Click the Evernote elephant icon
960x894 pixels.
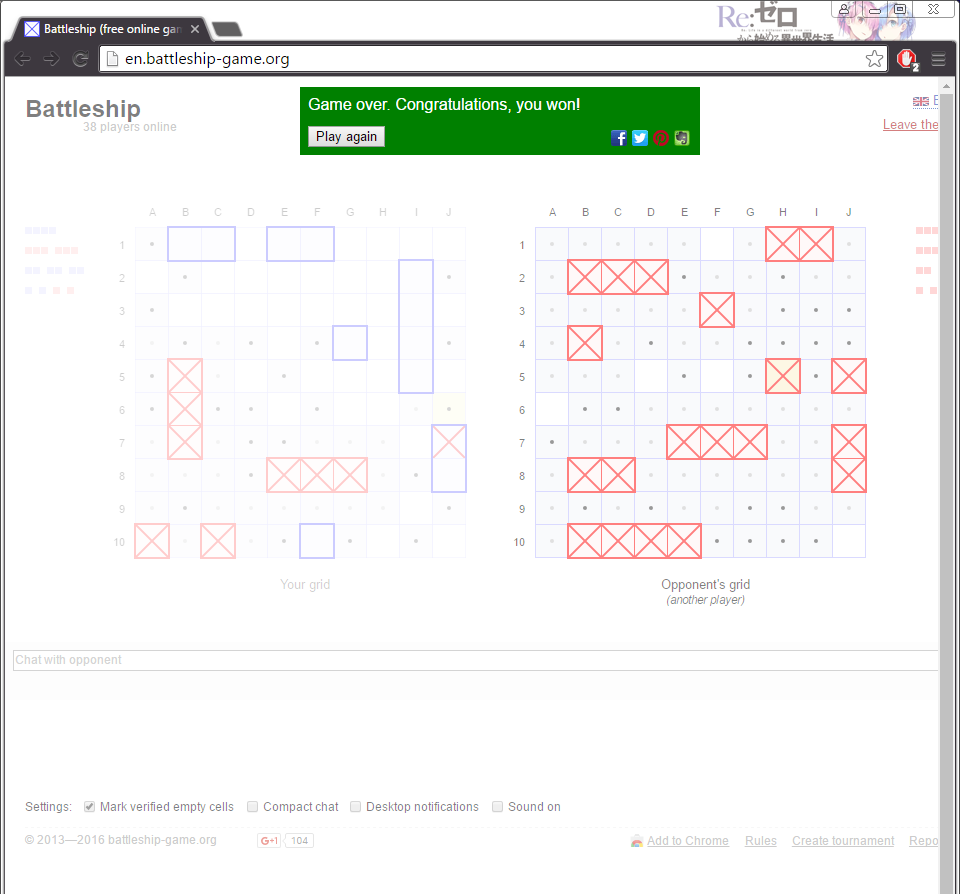(x=681, y=138)
